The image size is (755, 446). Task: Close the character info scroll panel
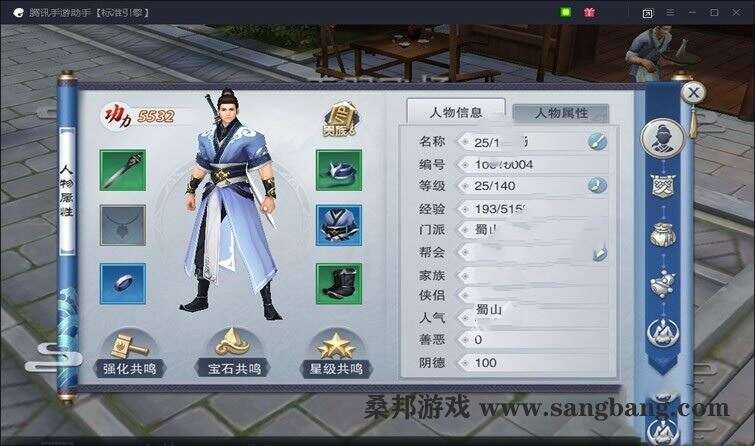click(693, 92)
